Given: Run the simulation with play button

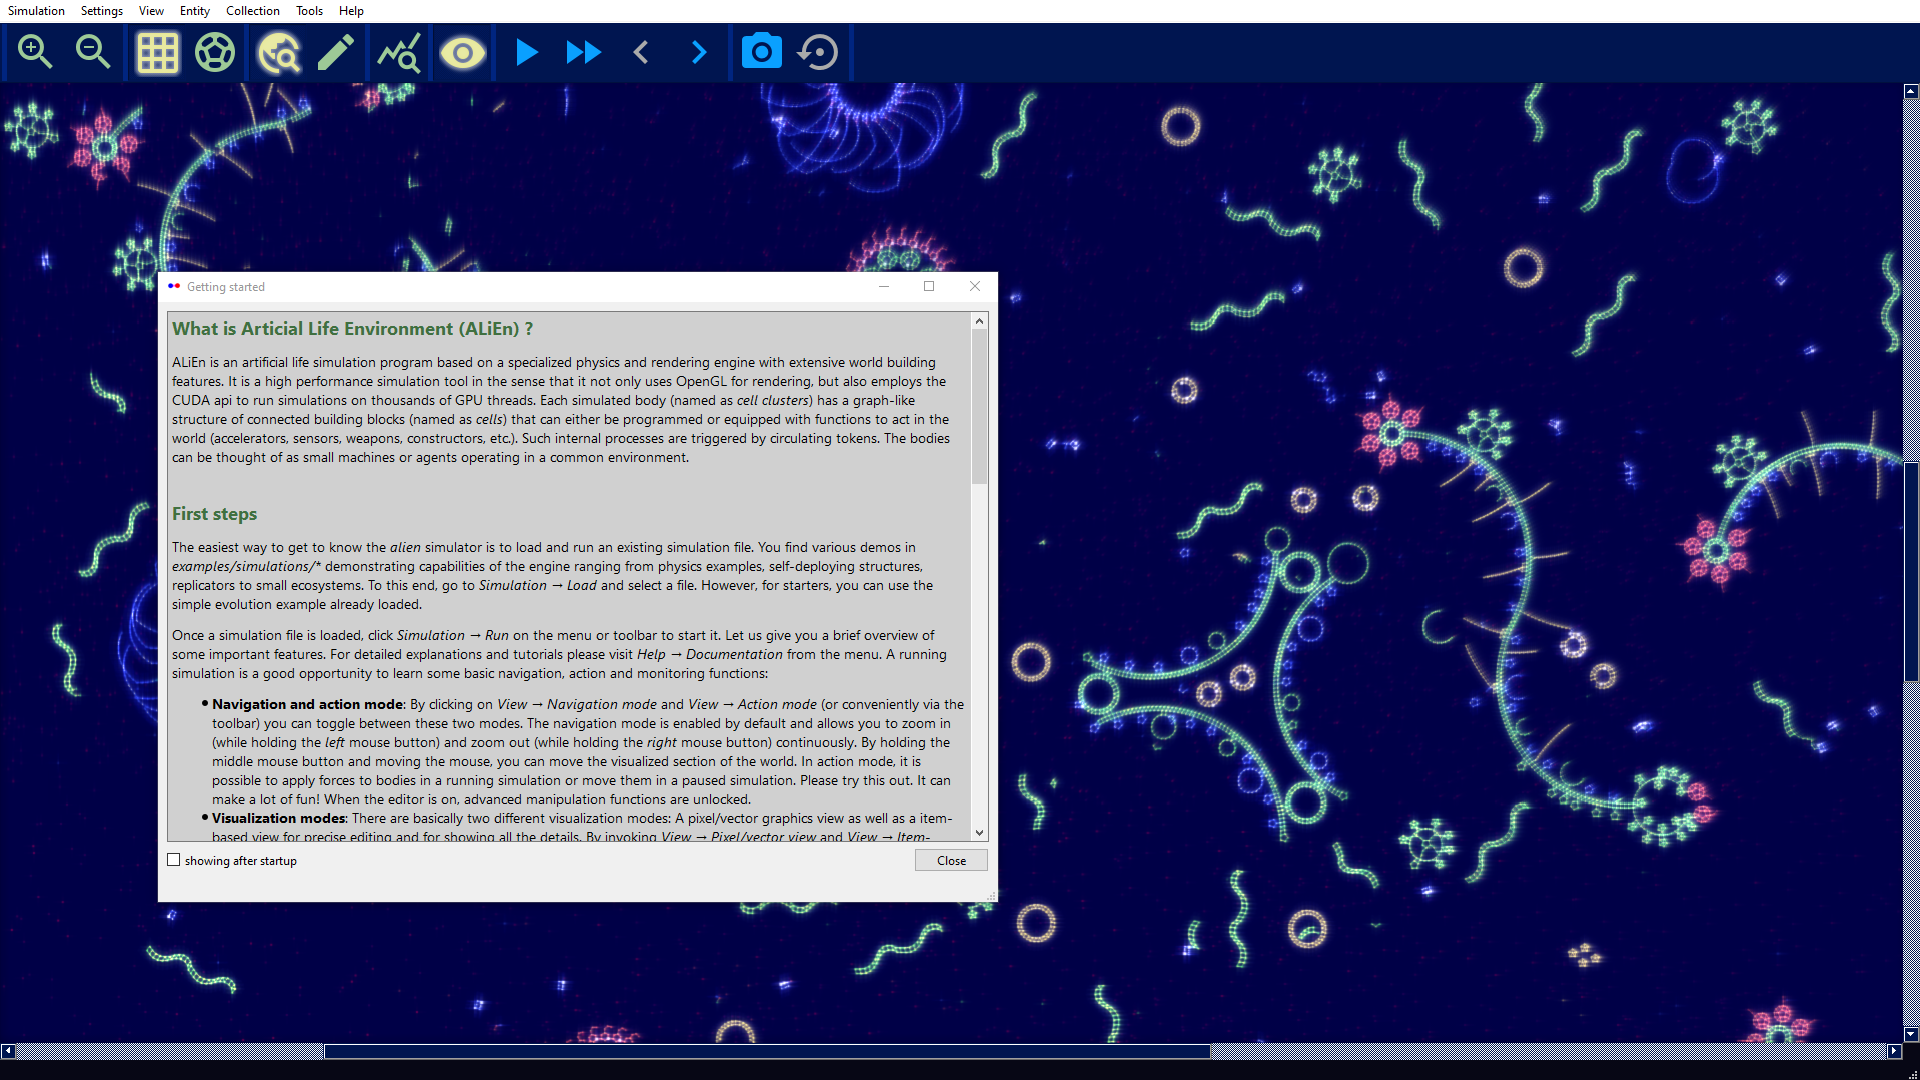Looking at the screenshot, I should pos(526,52).
